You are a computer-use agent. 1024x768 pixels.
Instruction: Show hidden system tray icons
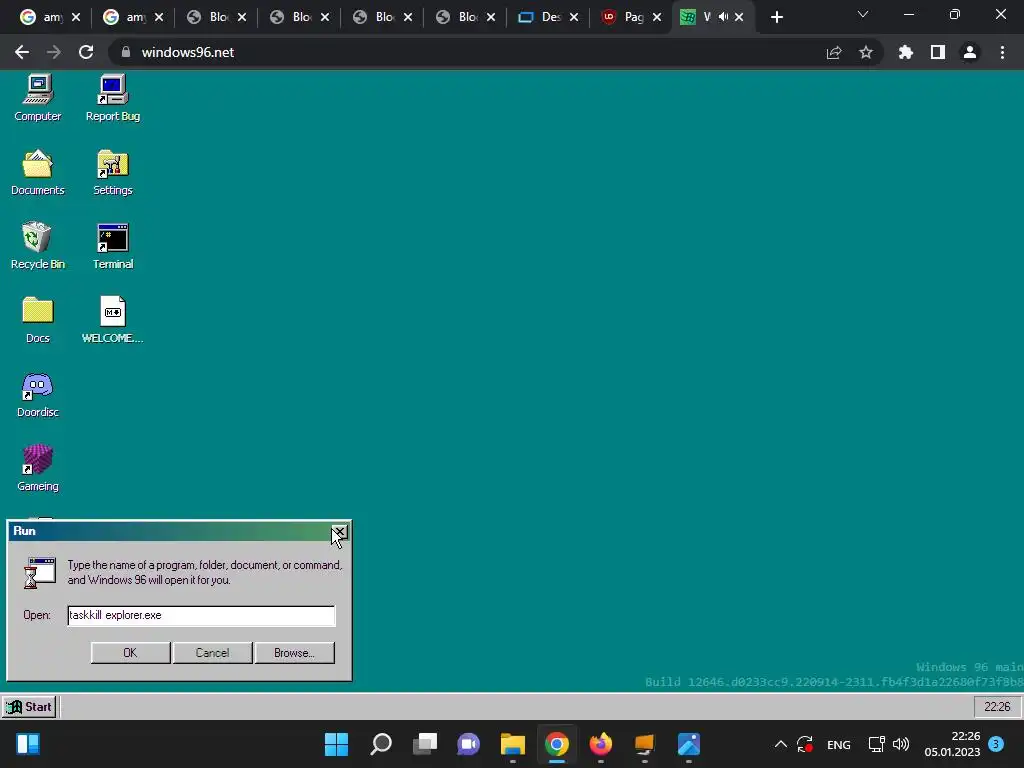[780, 744]
